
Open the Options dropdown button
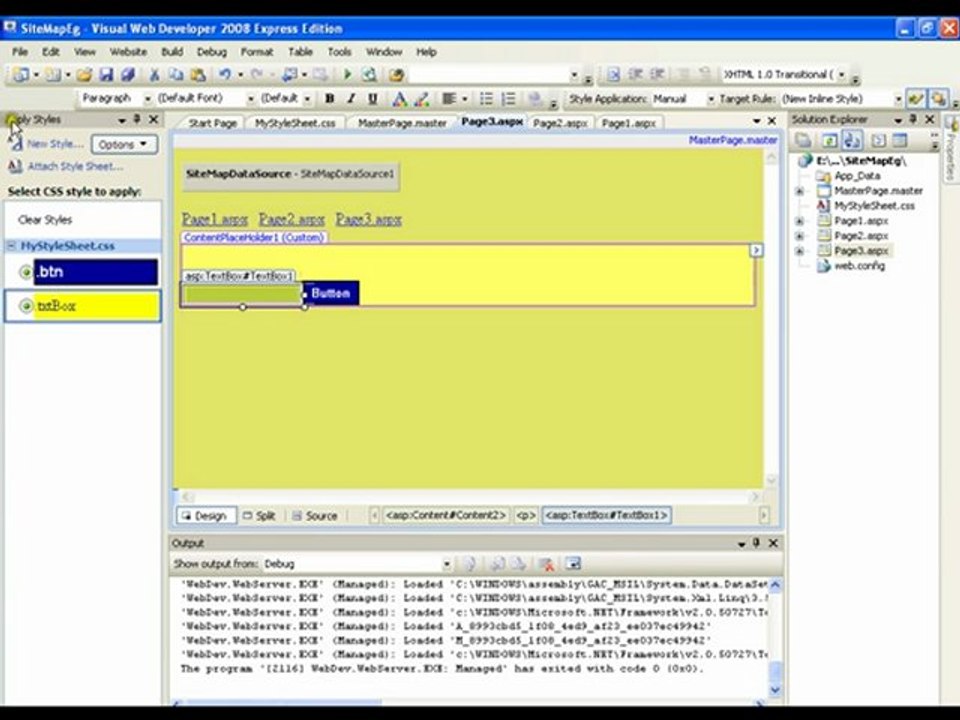124,144
